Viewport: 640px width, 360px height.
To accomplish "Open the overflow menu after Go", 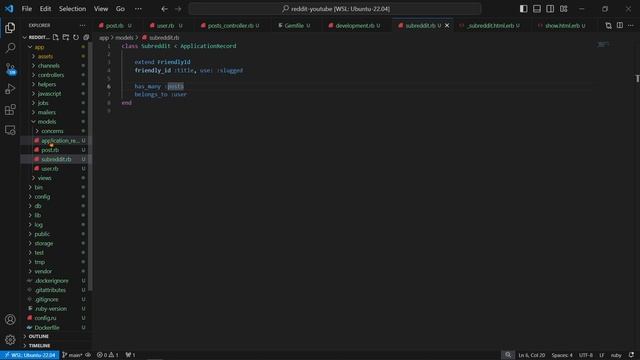I will point(138,9).
